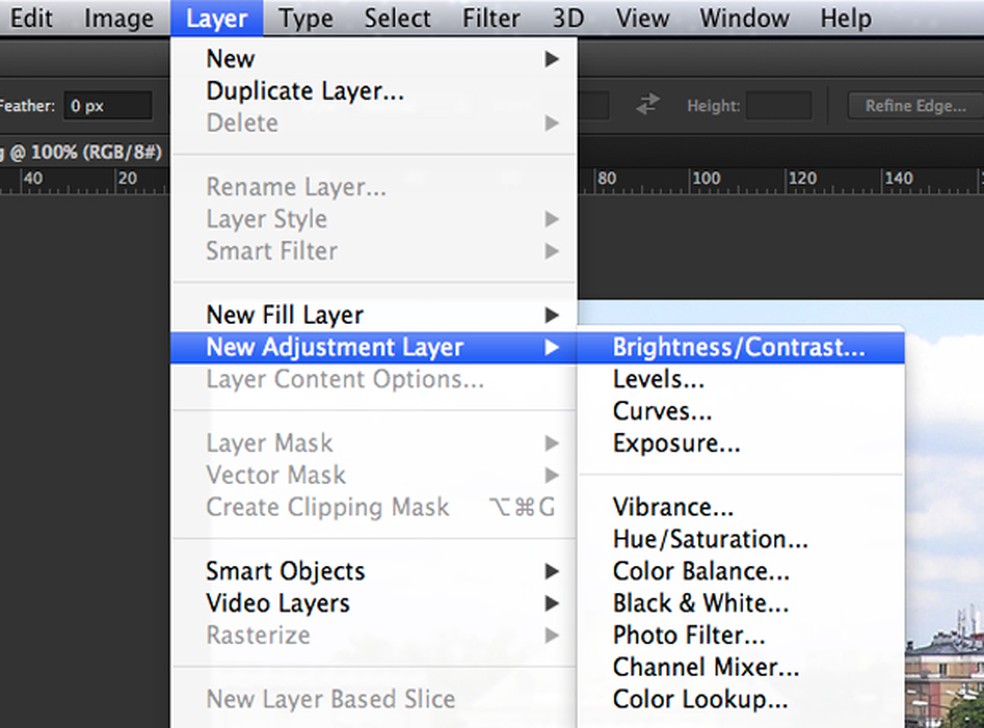Choose the Channel Mixer adjustment
The height and width of the screenshot is (728, 984).
[706, 667]
